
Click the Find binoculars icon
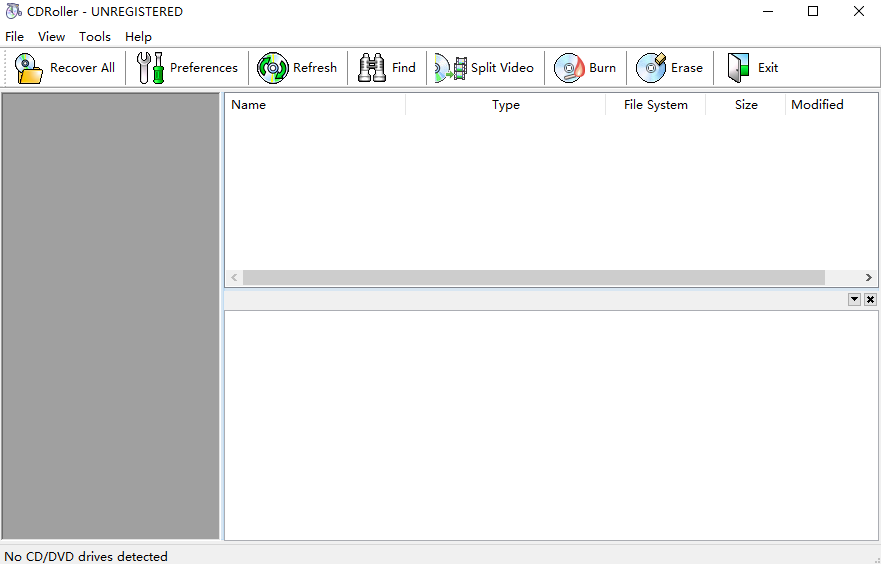tap(372, 68)
